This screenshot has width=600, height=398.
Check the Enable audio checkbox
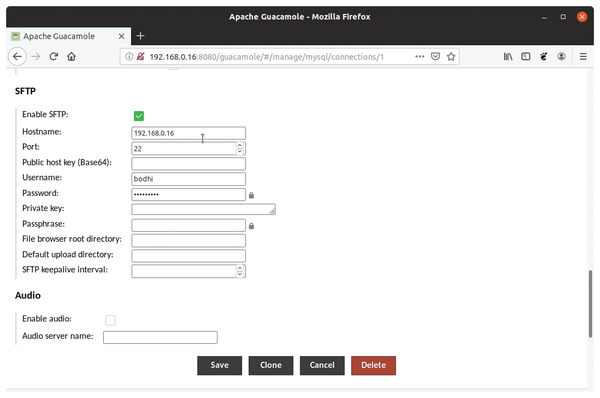pos(110,320)
